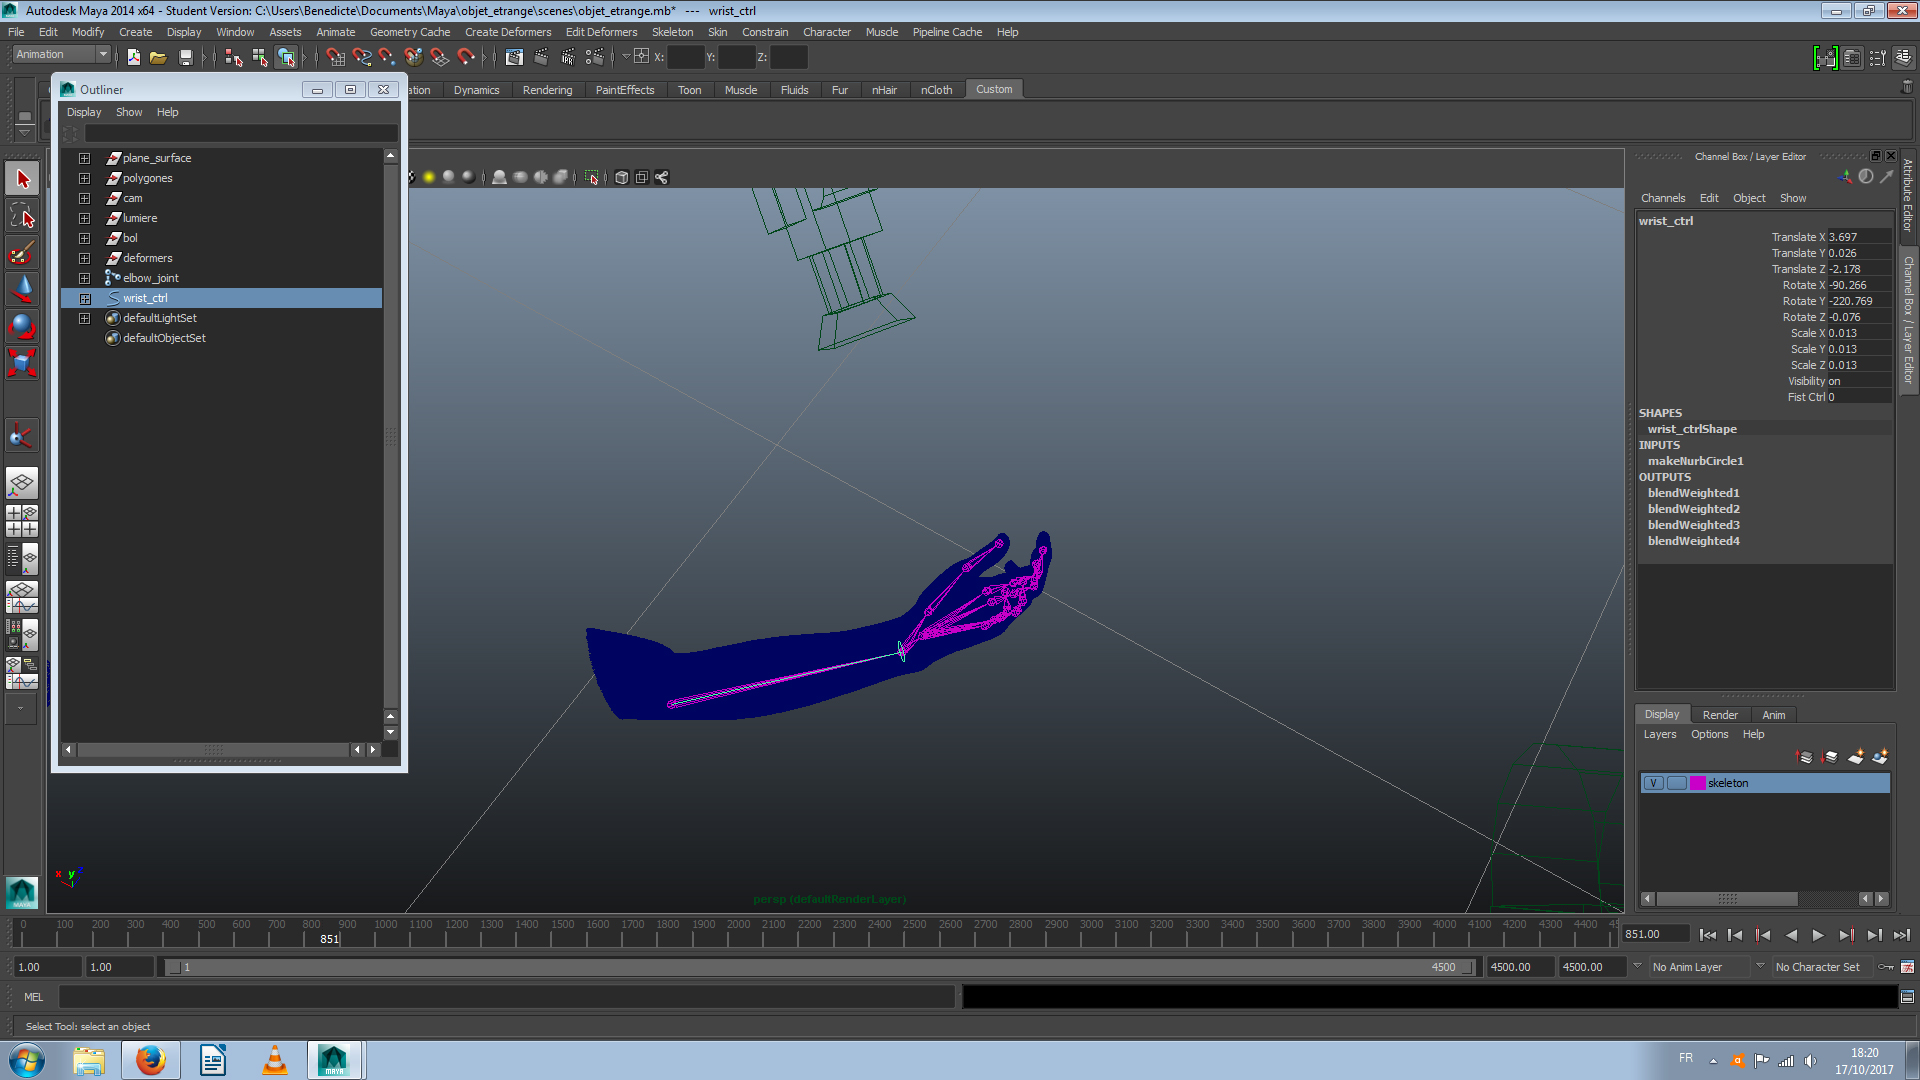This screenshot has height=1080, width=1920.
Task: Open VLC from the taskbar
Action: click(275, 1059)
